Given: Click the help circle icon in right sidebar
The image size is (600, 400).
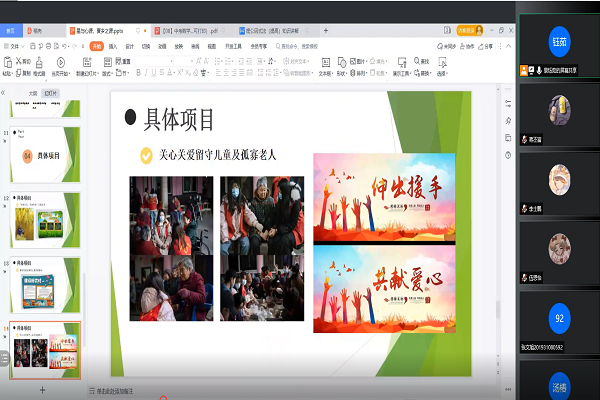Looking at the screenshot, I should click(508, 155).
